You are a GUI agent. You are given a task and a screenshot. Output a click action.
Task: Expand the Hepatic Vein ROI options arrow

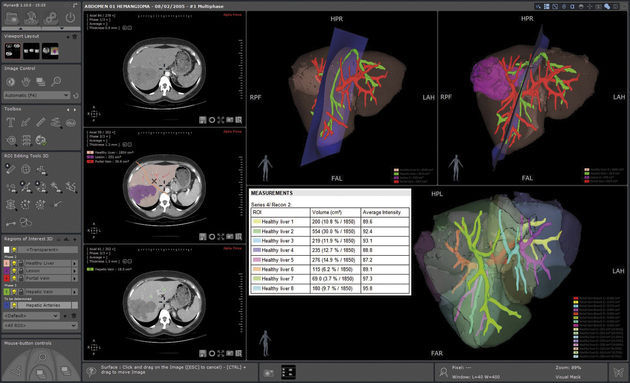tap(75, 292)
